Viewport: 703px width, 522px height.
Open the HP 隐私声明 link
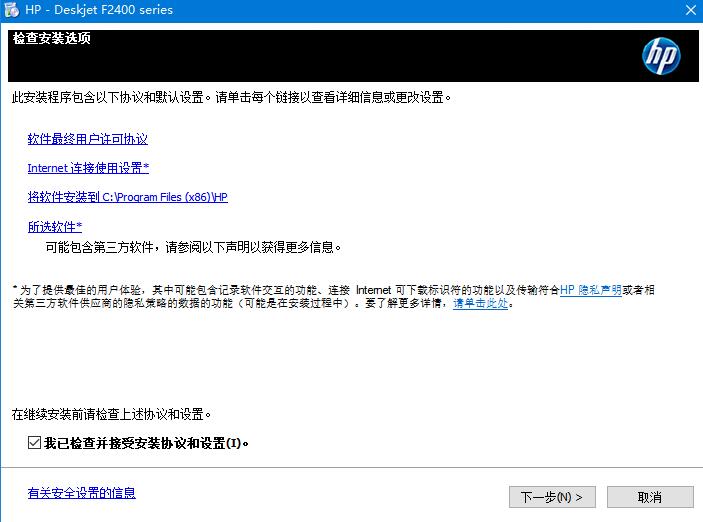pyautogui.click(x=590, y=290)
